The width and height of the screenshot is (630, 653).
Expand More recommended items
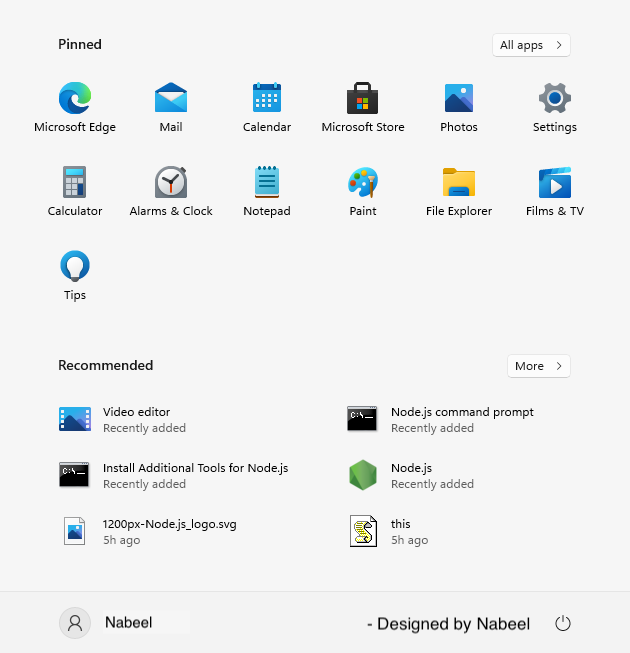[x=539, y=366]
